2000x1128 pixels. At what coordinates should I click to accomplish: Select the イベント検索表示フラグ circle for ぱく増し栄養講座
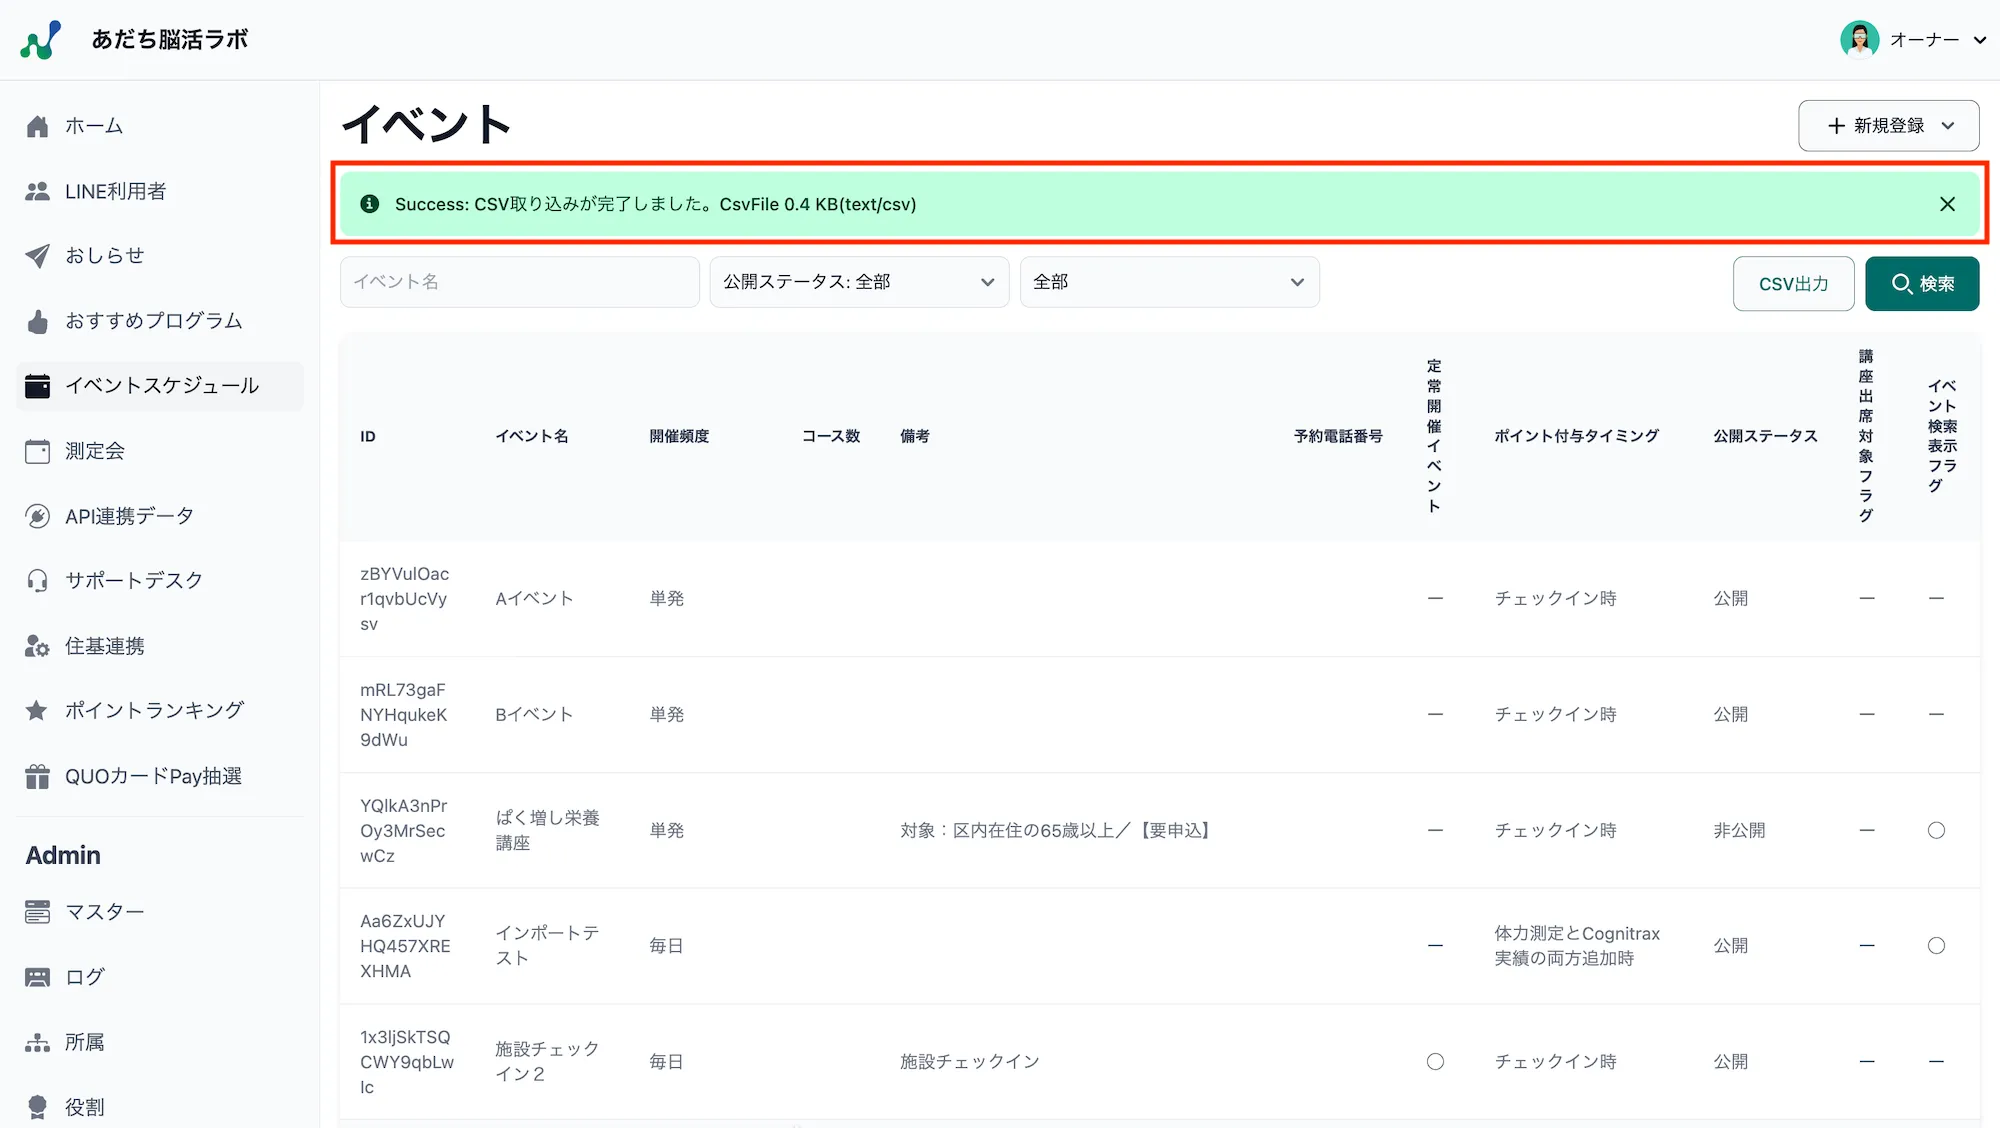(x=1937, y=830)
